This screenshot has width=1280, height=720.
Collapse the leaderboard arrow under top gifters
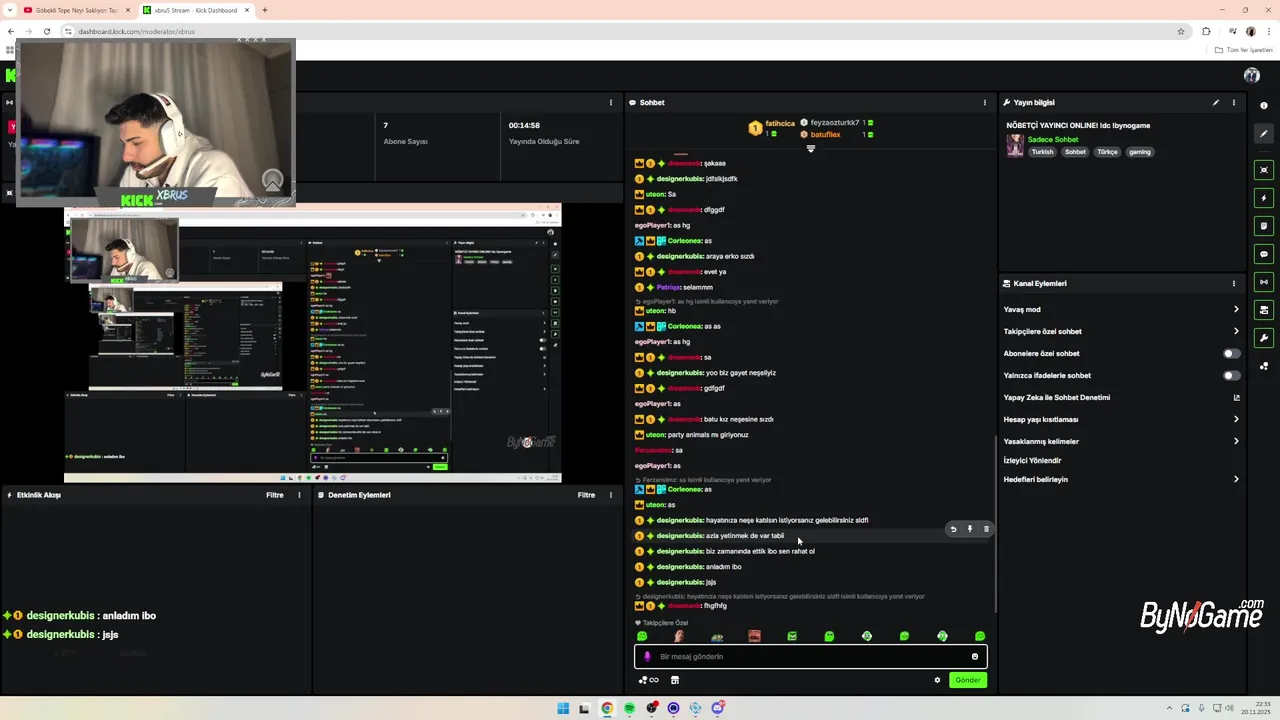pyautogui.click(x=811, y=148)
